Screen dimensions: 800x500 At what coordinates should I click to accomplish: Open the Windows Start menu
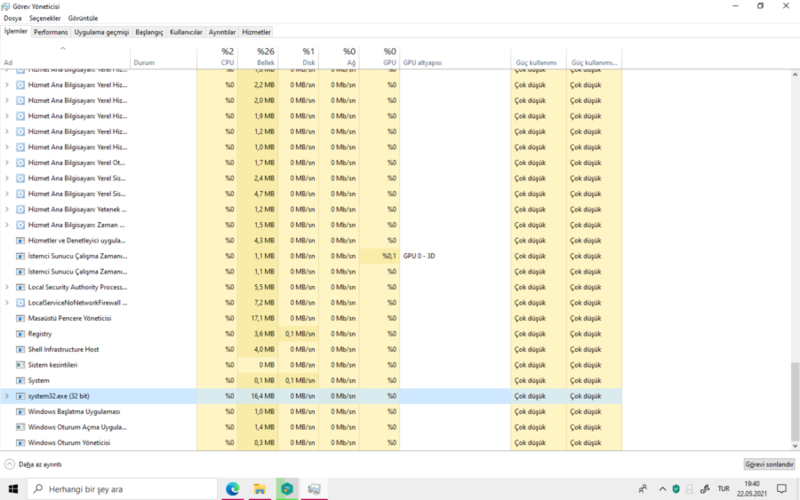click(x=12, y=489)
